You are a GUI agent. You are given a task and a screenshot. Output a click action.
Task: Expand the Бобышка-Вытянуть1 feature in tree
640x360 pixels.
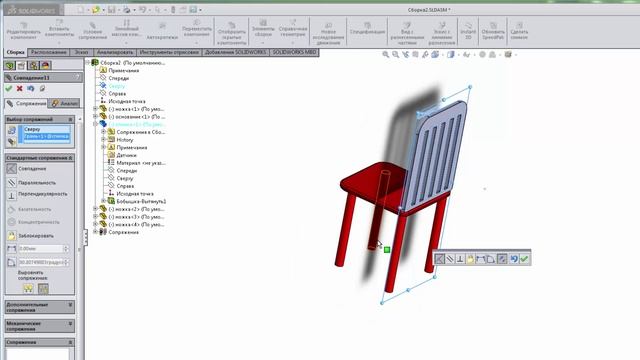point(104,201)
